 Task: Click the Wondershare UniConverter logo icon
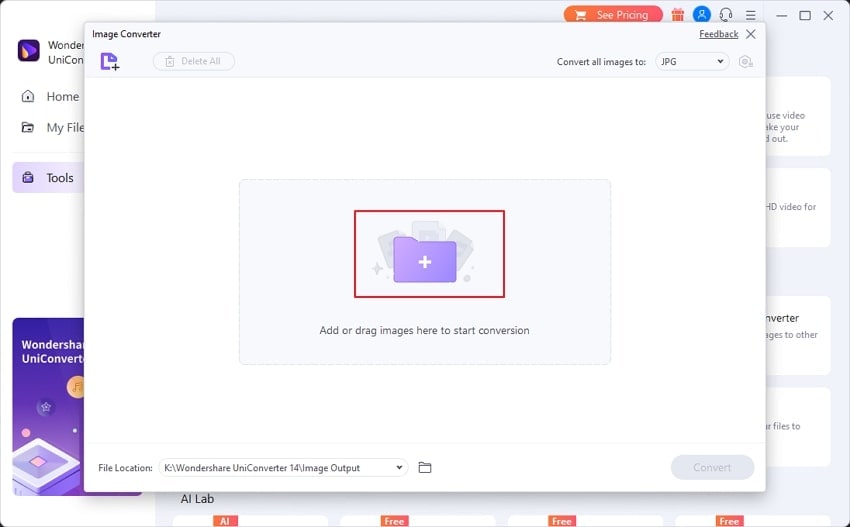tap(29, 51)
